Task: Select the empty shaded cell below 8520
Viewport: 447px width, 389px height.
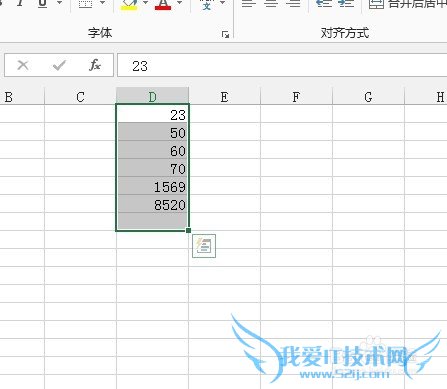Action: pyautogui.click(x=152, y=222)
